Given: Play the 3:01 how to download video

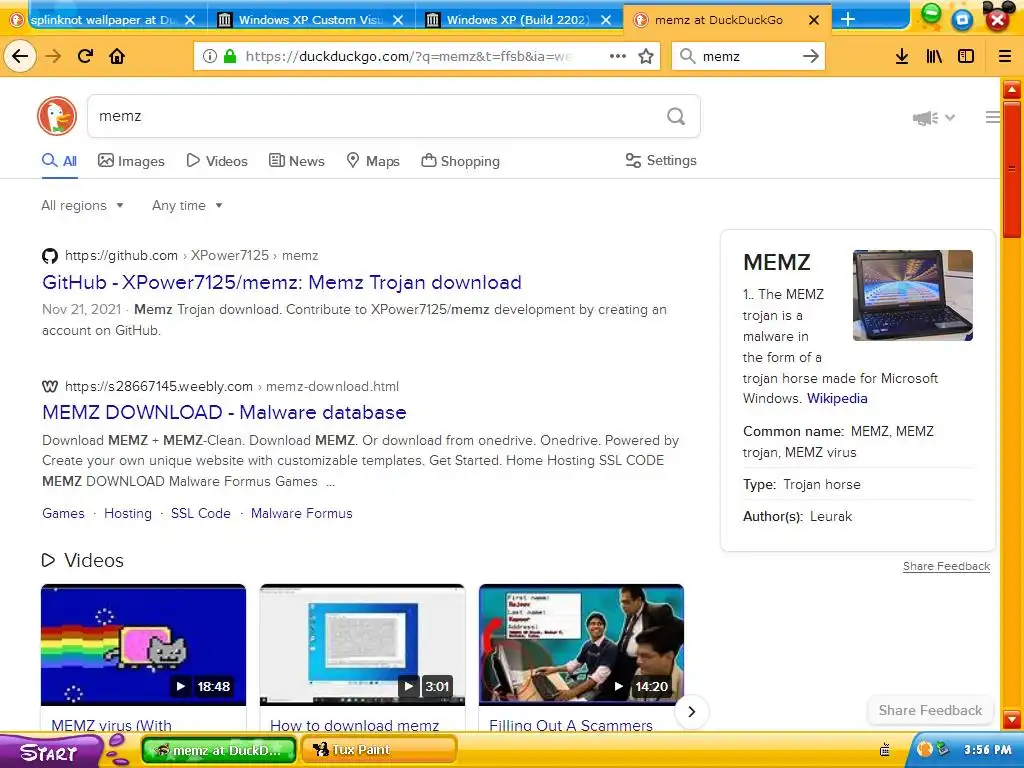Looking at the screenshot, I should (362, 645).
